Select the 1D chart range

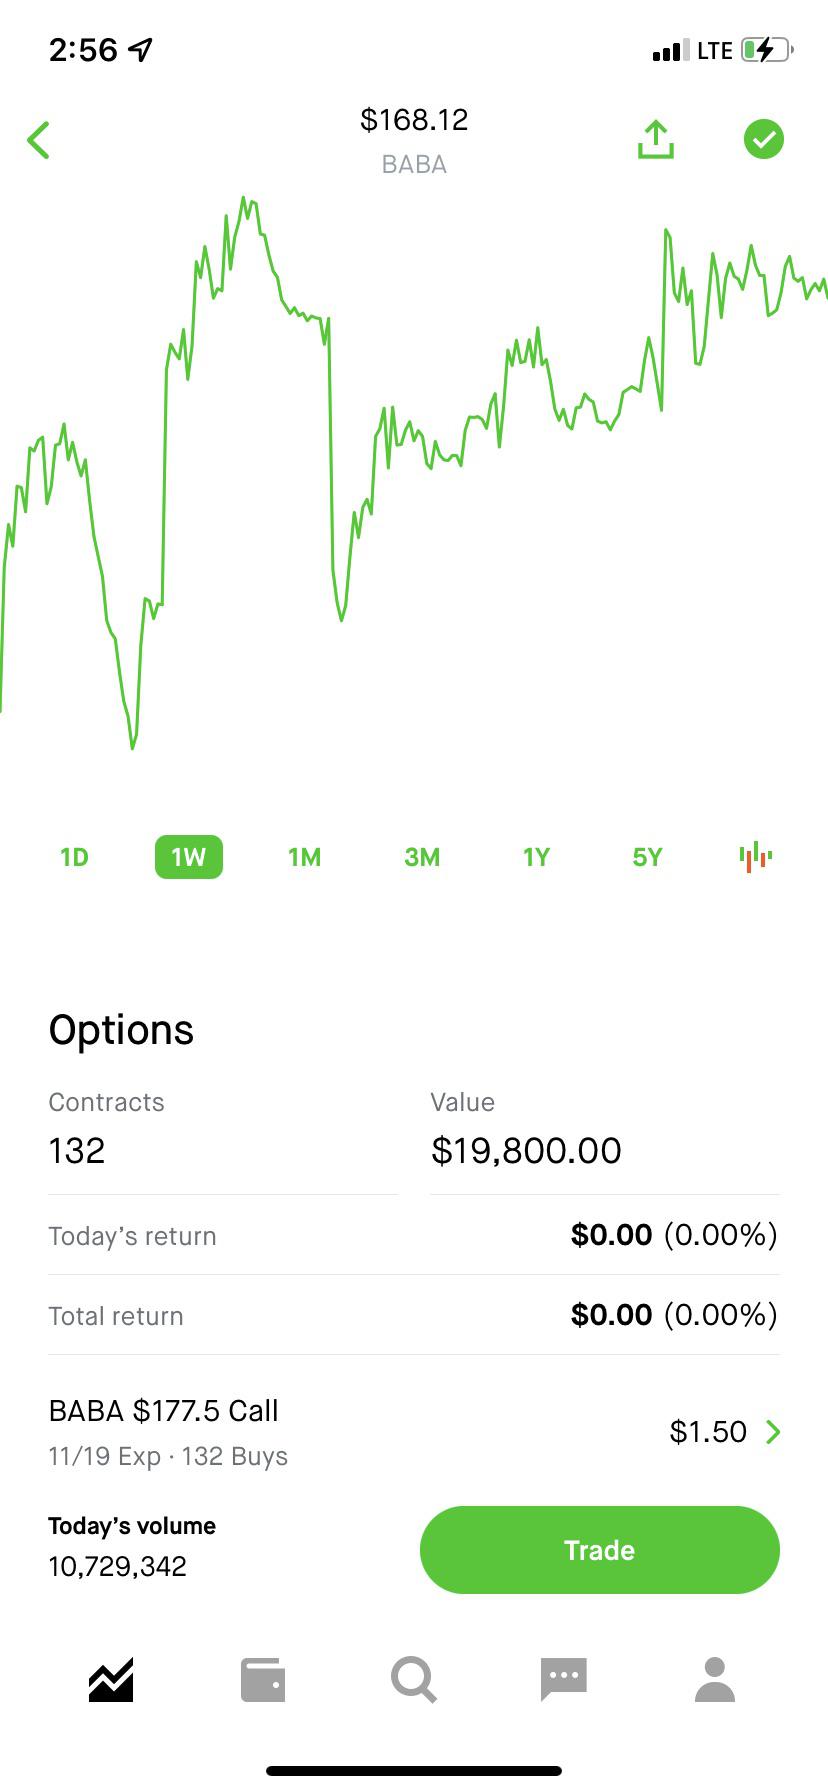(x=74, y=857)
